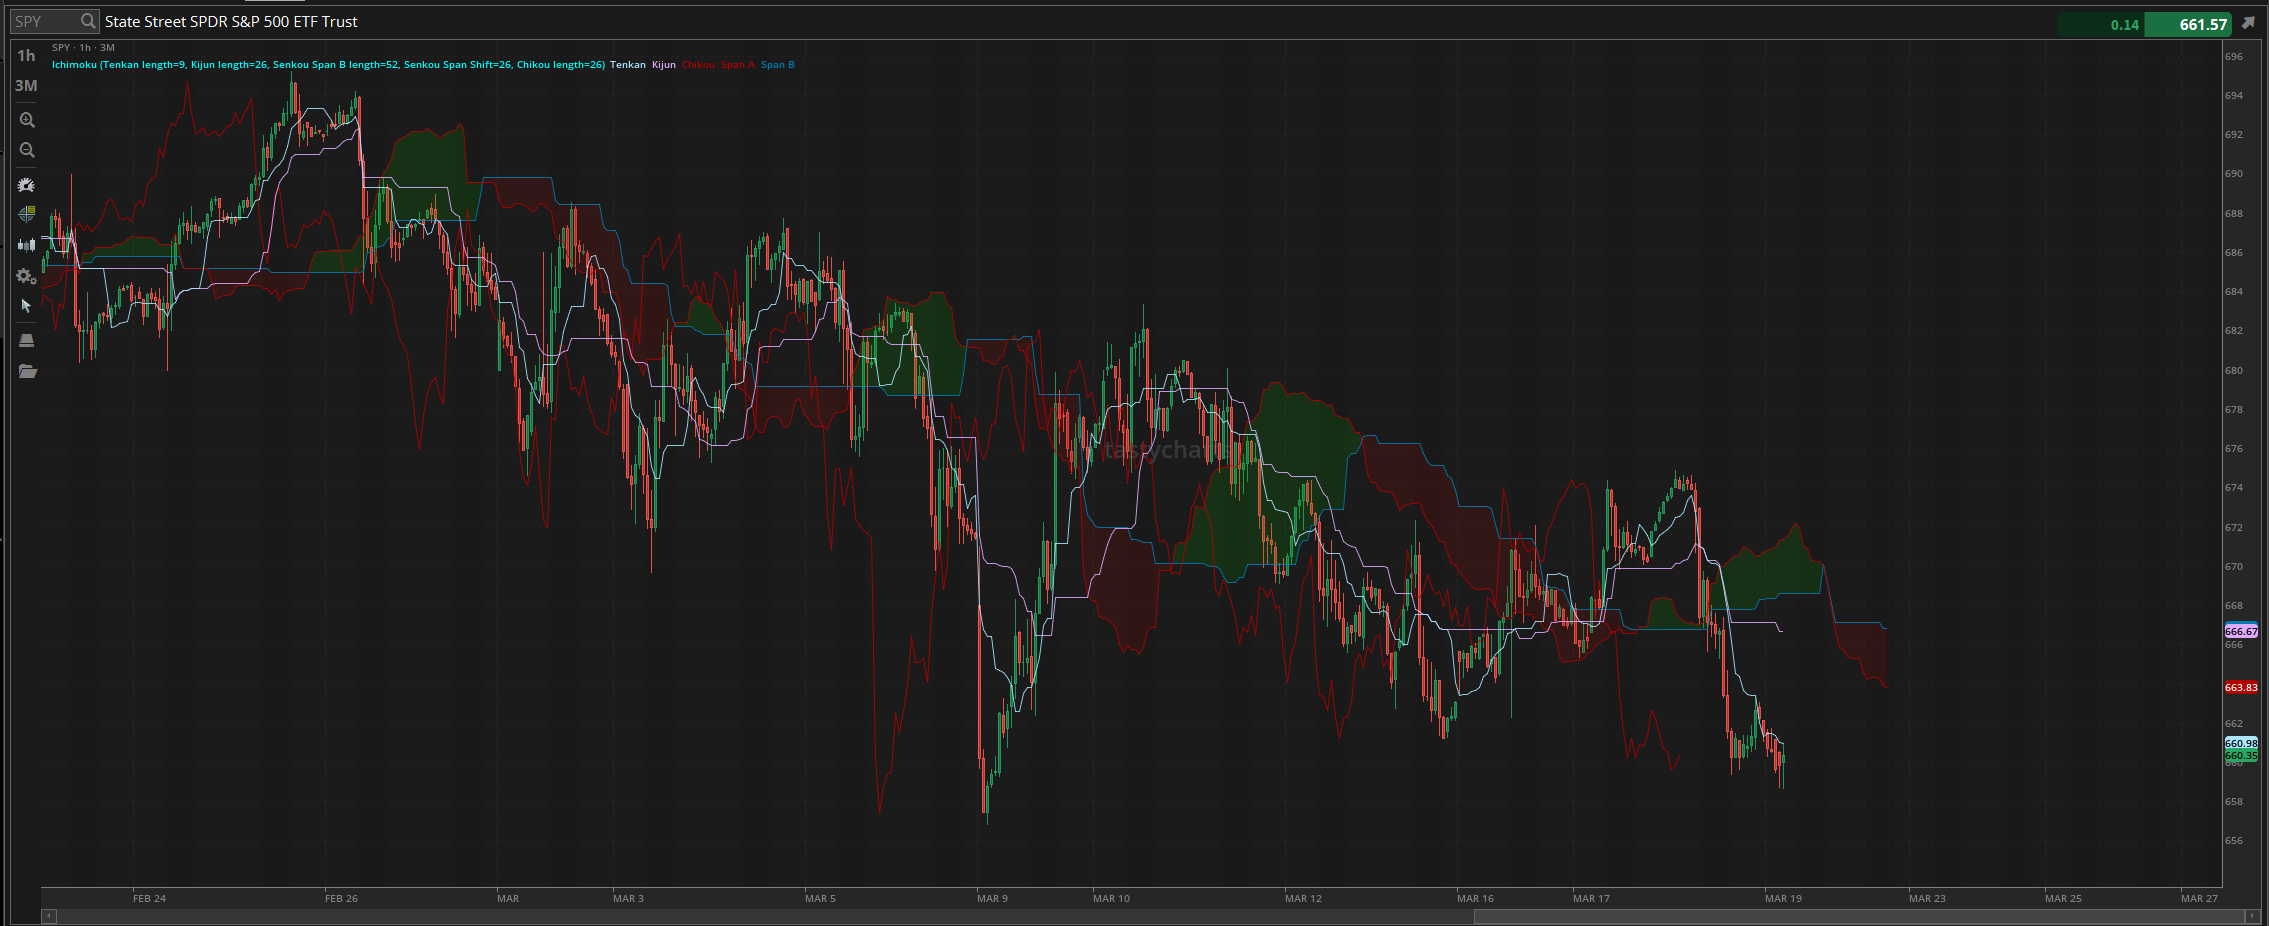2269x926 pixels.
Task: Open the candlestick chart style icon
Action: tap(27, 245)
